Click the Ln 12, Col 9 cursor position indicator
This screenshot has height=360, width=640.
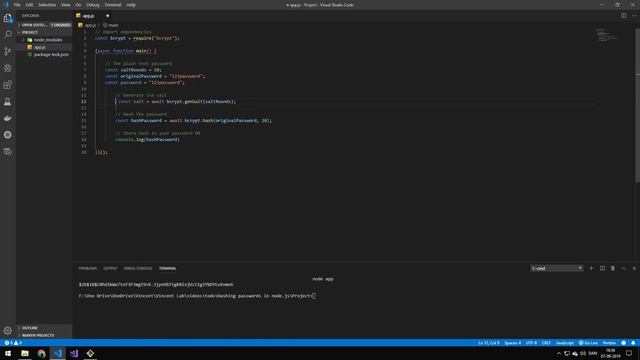click(489, 343)
